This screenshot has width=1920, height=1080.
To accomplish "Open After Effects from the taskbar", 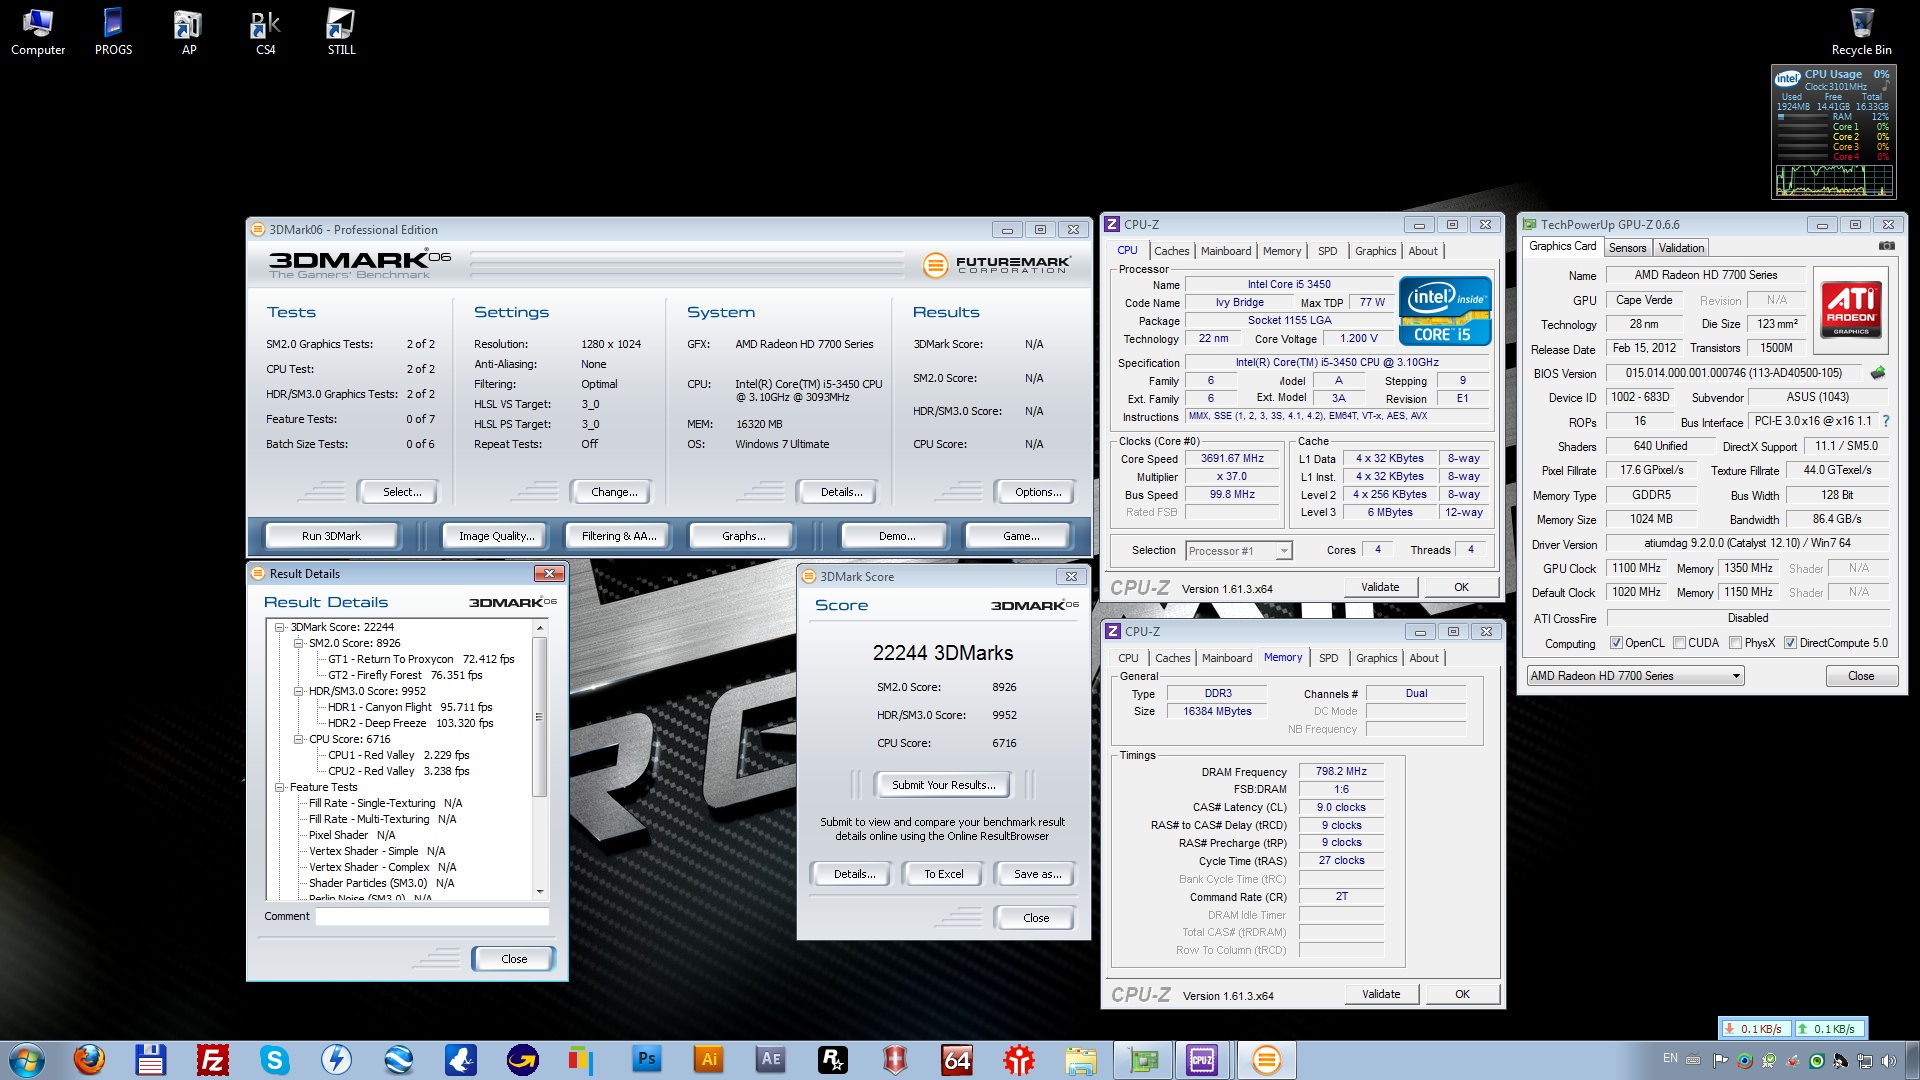I will pyautogui.click(x=771, y=1059).
